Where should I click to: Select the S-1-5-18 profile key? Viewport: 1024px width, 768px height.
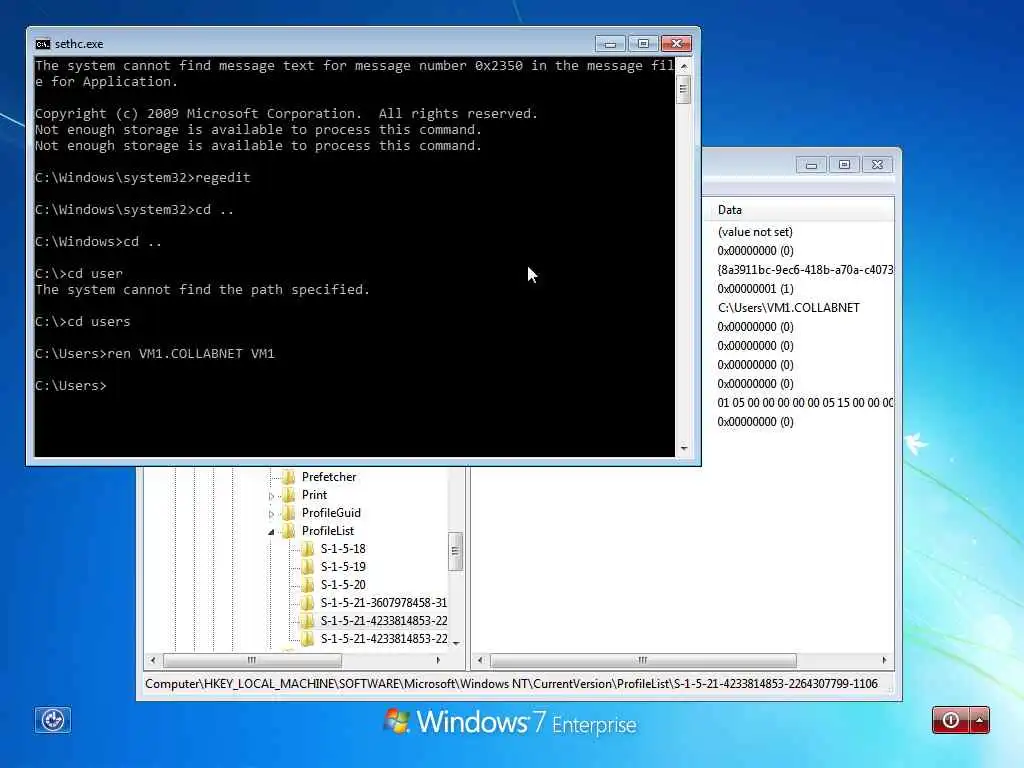coord(343,549)
